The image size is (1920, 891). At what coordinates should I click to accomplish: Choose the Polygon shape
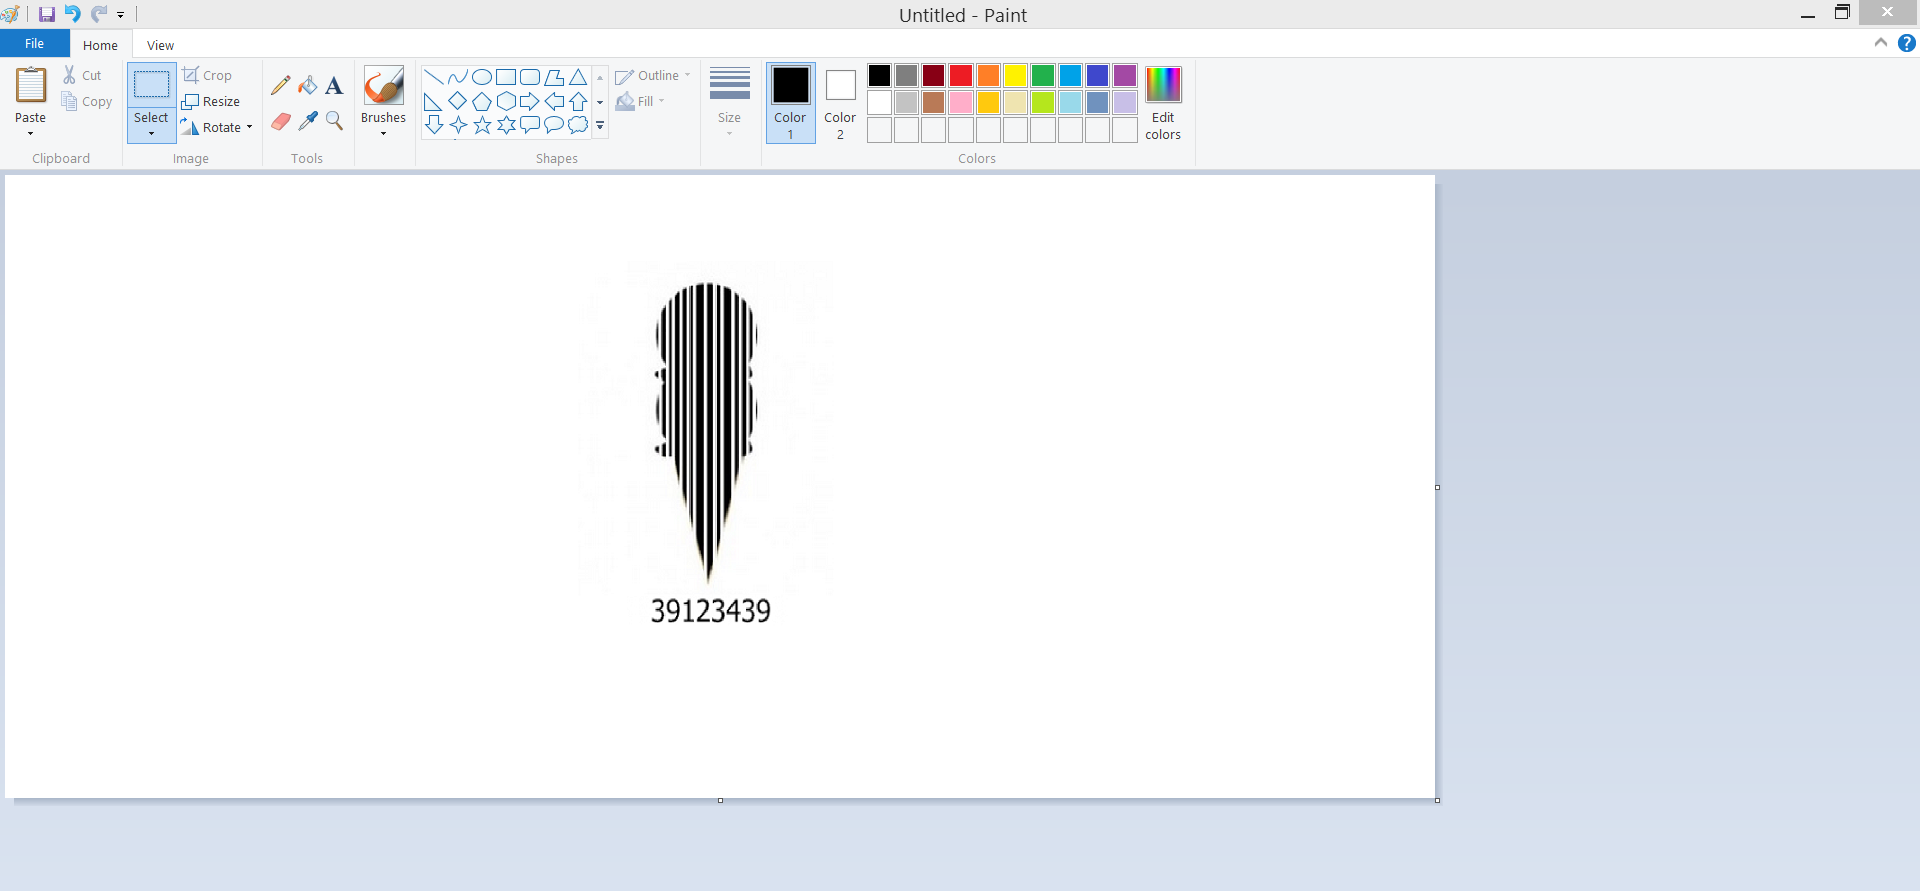tap(554, 77)
